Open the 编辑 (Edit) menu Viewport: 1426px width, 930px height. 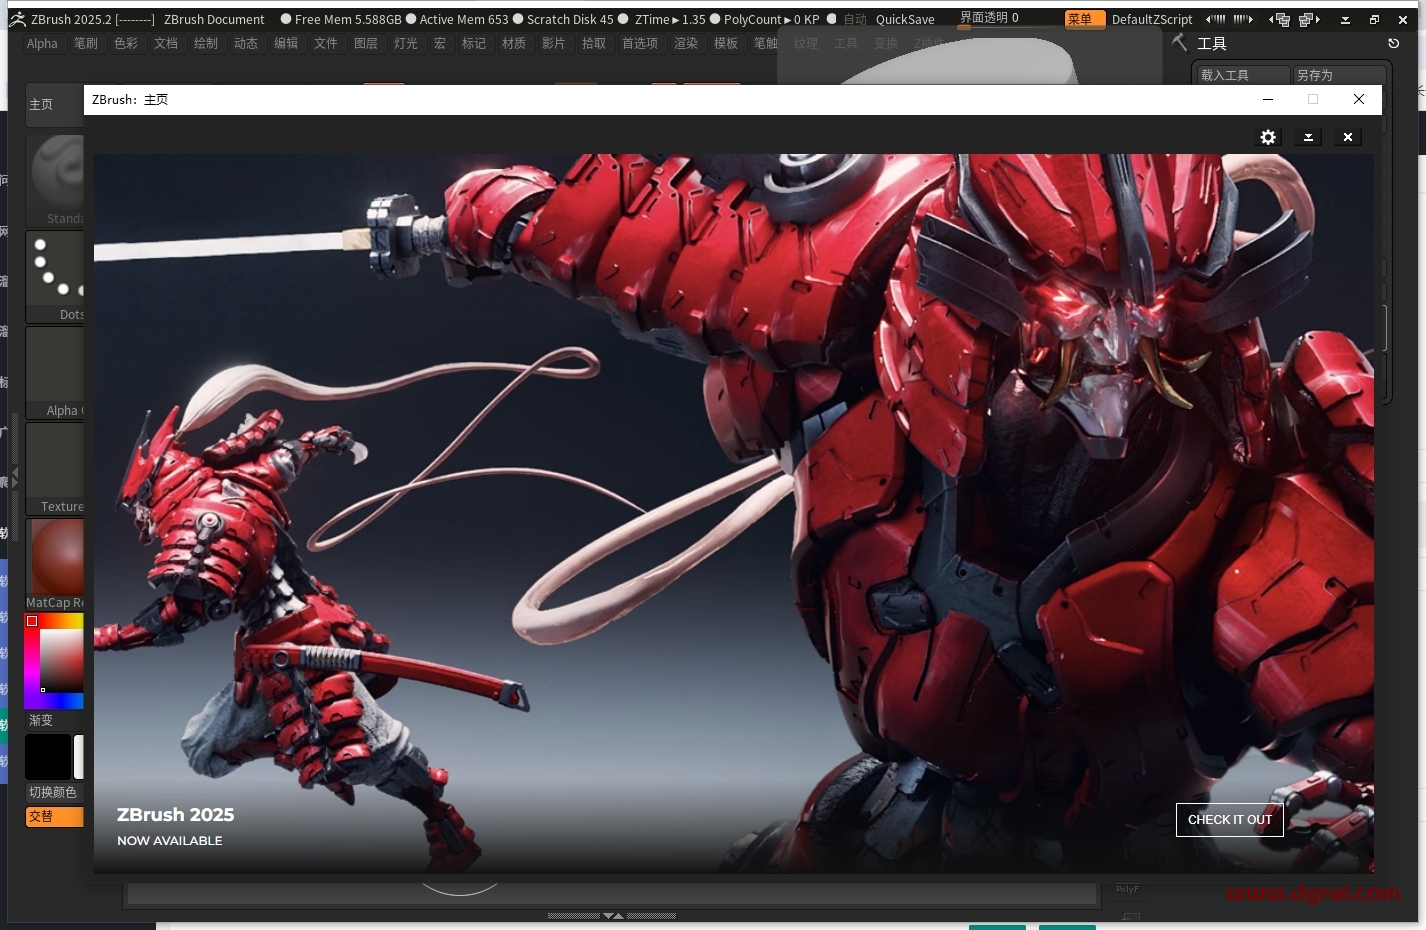point(285,43)
